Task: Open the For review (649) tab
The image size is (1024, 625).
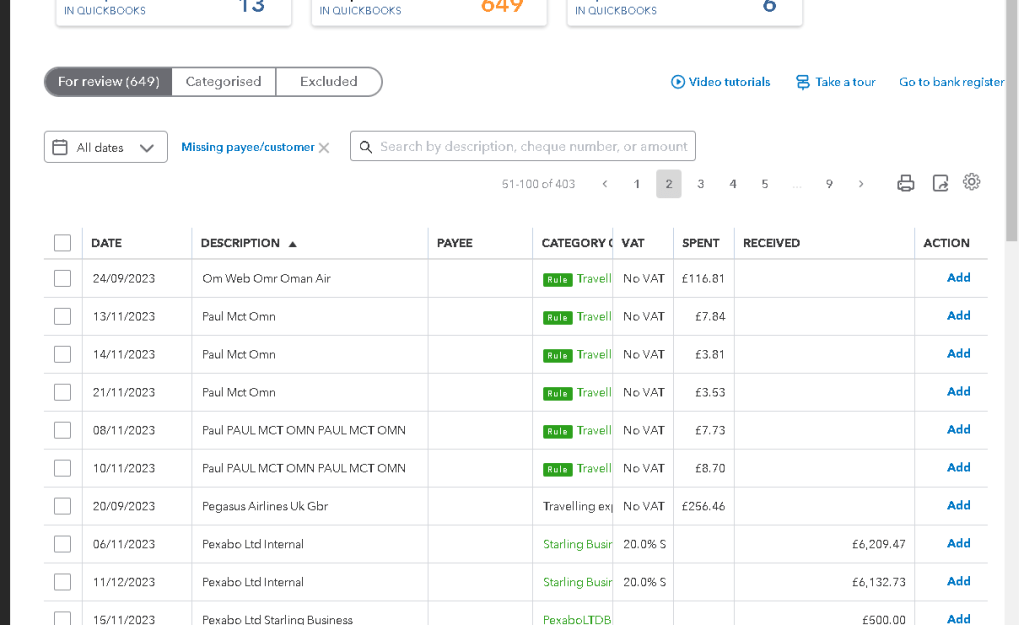Action: coord(108,82)
